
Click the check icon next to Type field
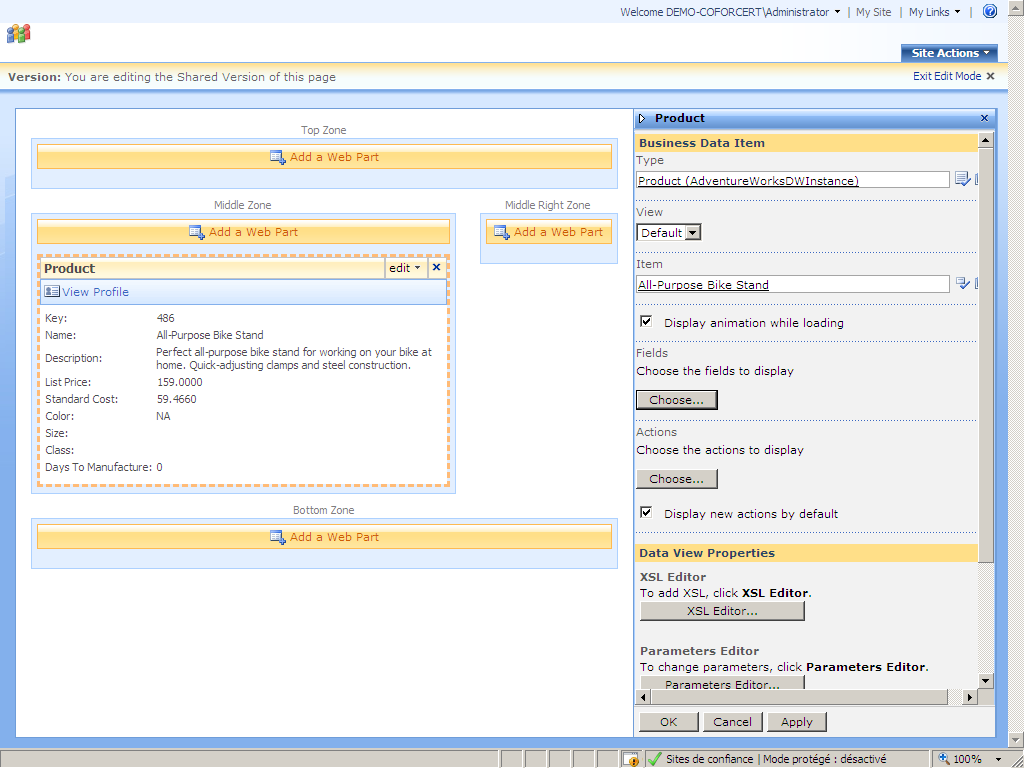point(962,179)
